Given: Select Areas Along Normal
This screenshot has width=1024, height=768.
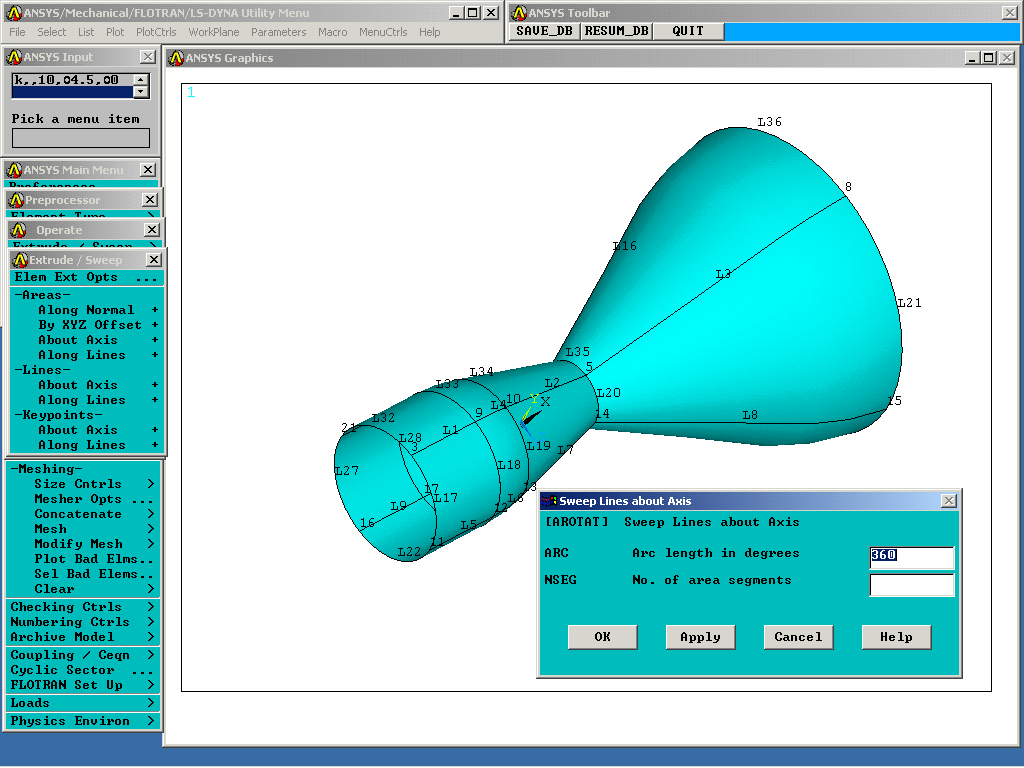Looking at the screenshot, I should point(86,310).
